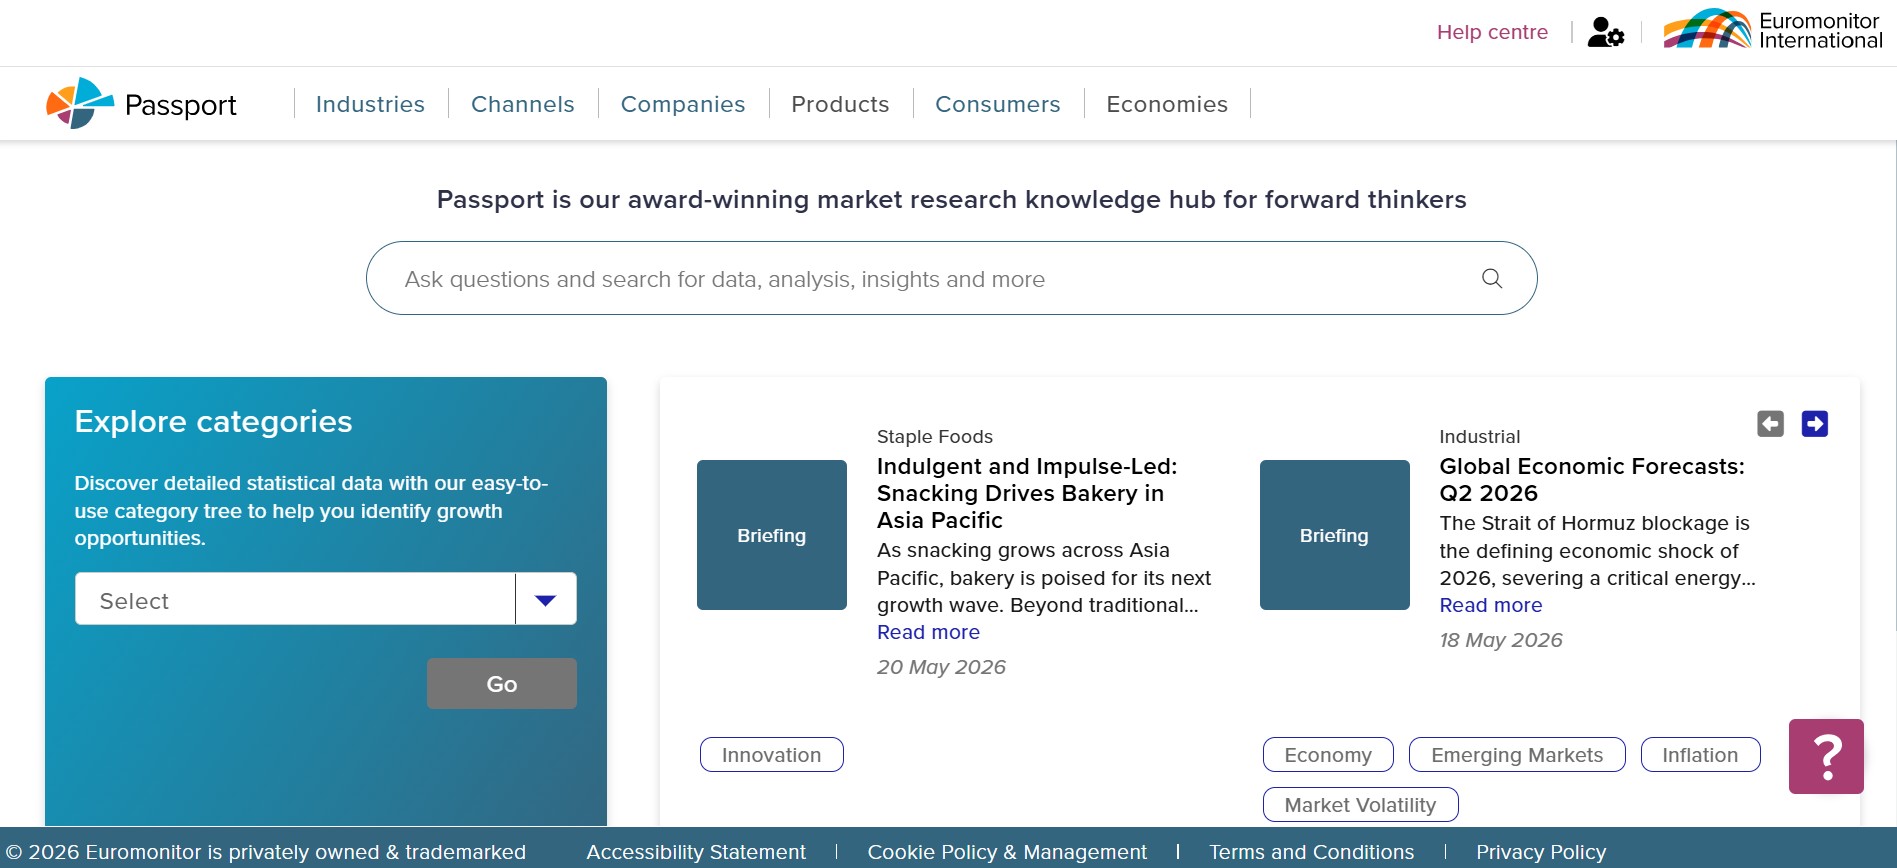The width and height of the screenshot is (1897, 868).
Task: Open Terms and Conditions link
Action: click(1311, 852)
